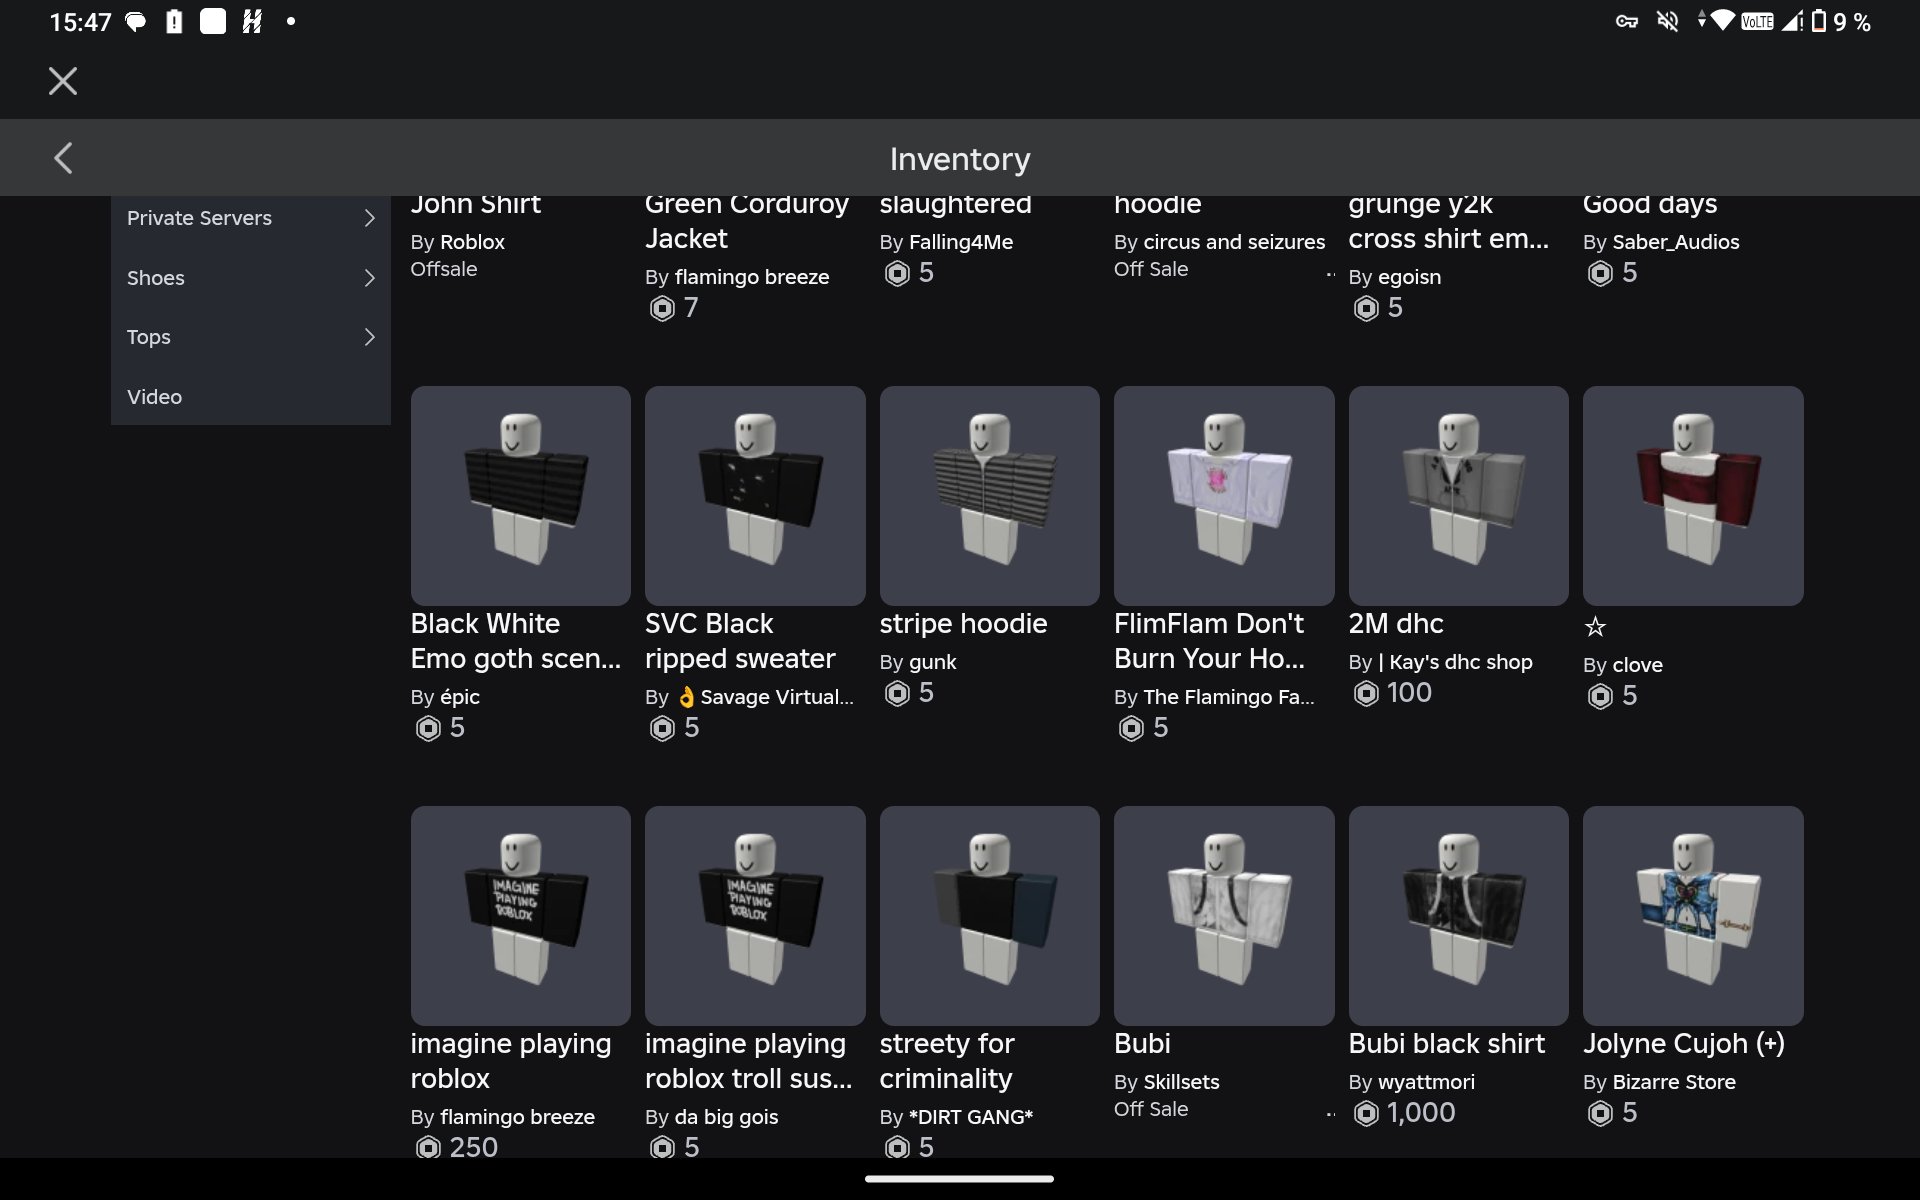Open the FlimFlam Don't Burn Your House thumbnail

coord(1224,496)
